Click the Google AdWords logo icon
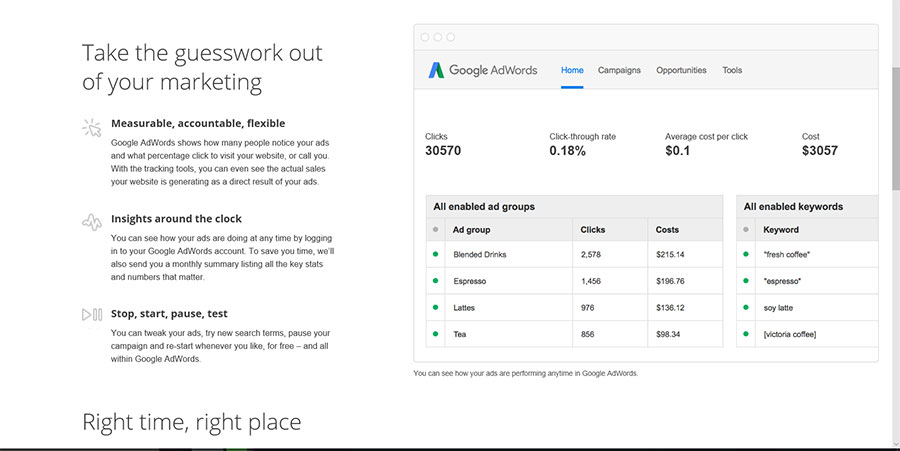Image resolution: width=900 pixels, height=451 pixels. click(436, 70)
